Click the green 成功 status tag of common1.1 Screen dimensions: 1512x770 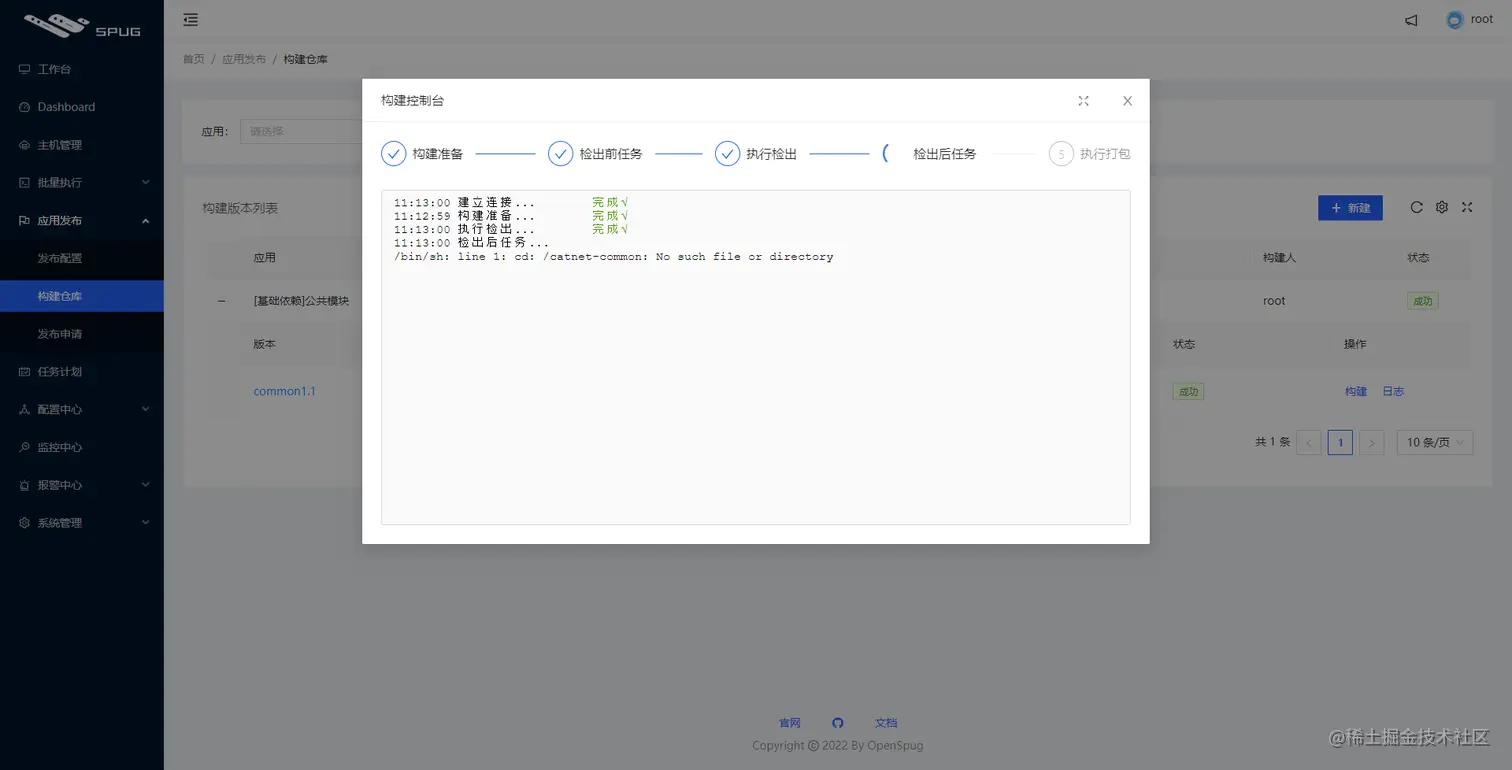pyautogui.click(x=1188, y=392)
